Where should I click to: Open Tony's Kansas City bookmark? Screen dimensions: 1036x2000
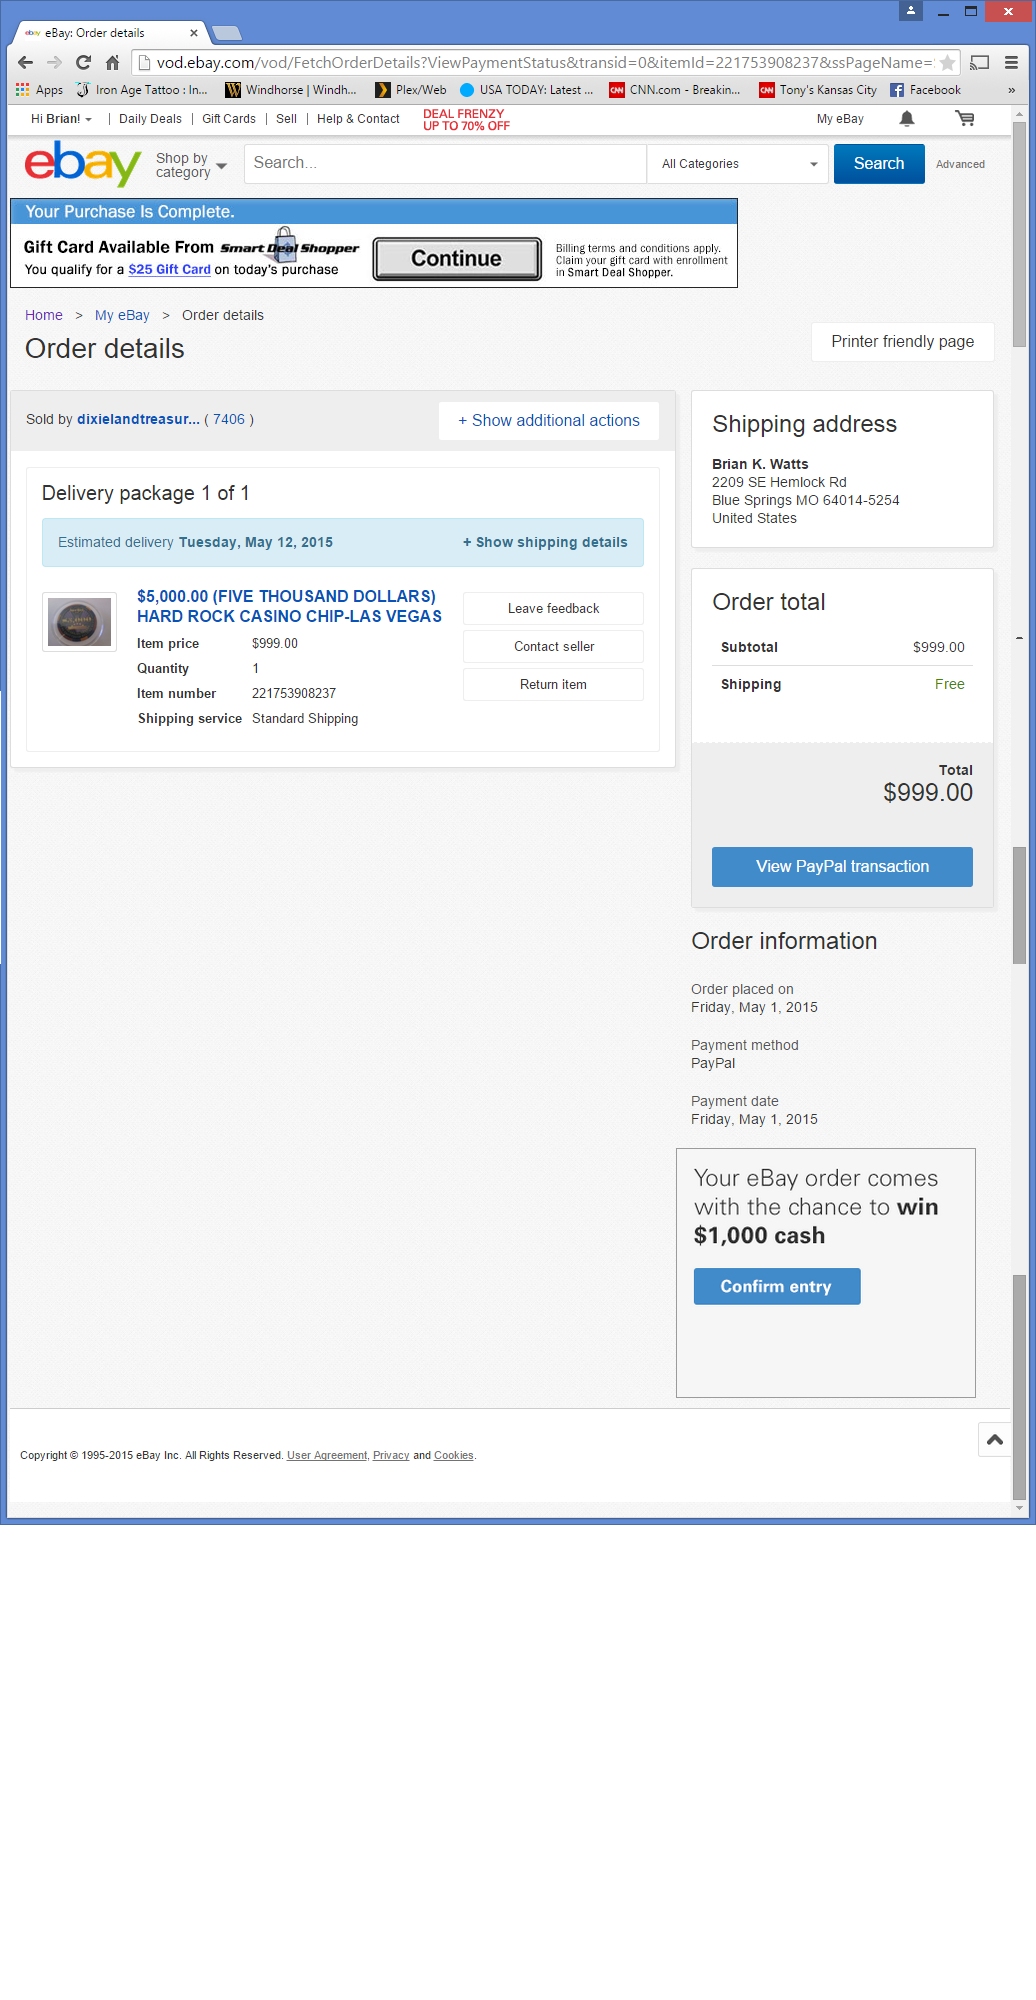818,90
